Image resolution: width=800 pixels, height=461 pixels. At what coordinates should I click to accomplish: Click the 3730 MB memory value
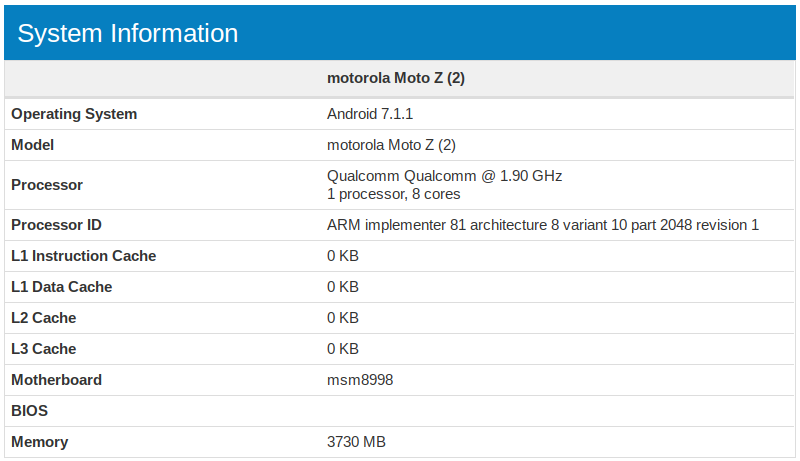[x=356, y=442]
